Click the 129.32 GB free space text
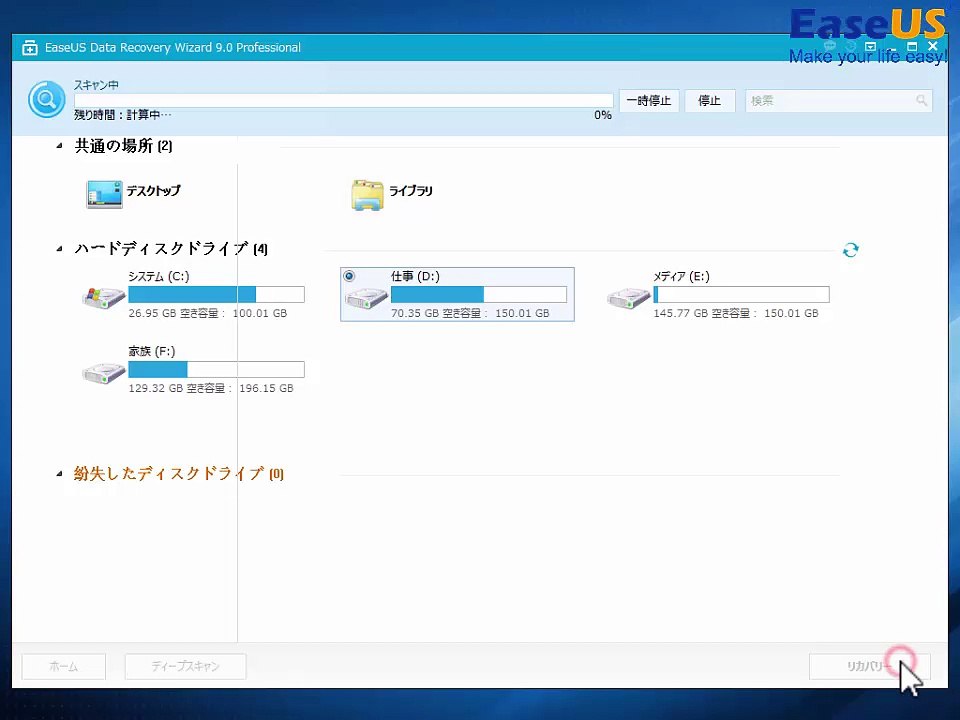 [x=211, y=388]
